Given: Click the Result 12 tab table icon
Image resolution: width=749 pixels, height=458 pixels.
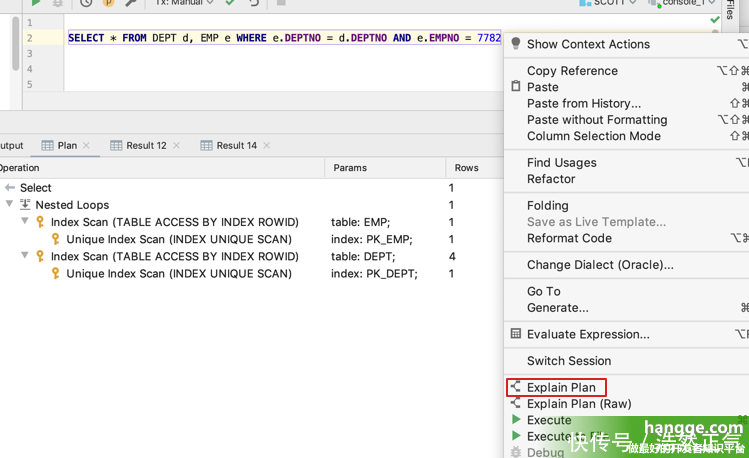Looking at the screenshot, I should point(116,146).
